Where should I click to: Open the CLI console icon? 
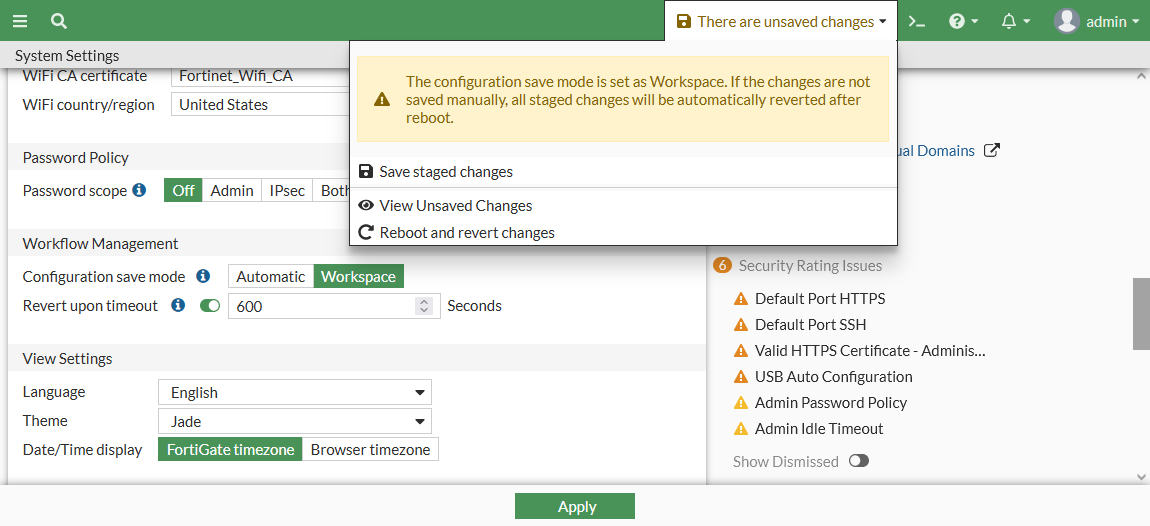[x=916, y=21]
